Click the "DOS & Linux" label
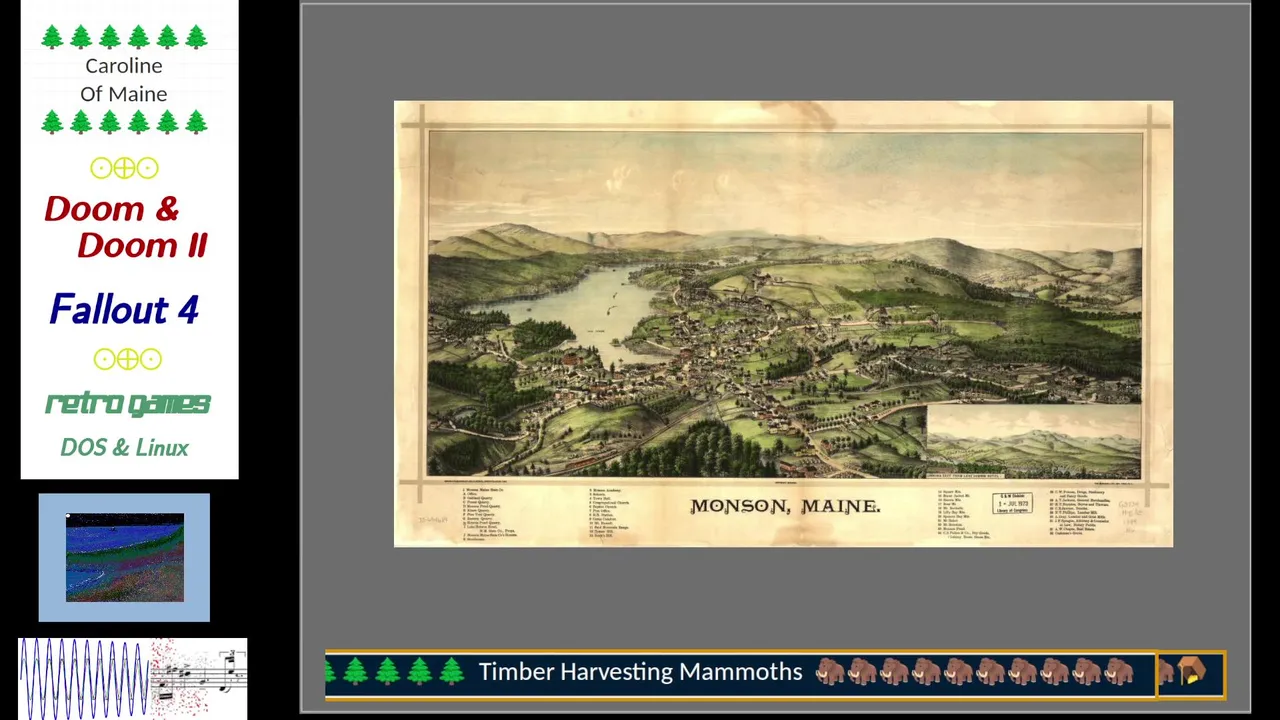The height and width of the screenshot is (720, 1280). tap(124, 447)
